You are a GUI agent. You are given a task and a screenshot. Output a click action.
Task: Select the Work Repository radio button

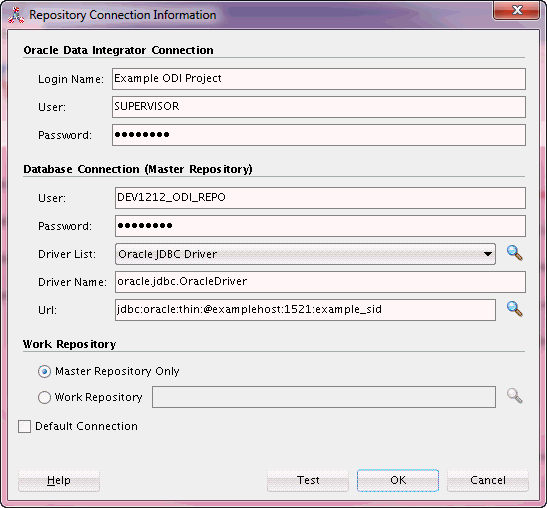tap(44, 397)
